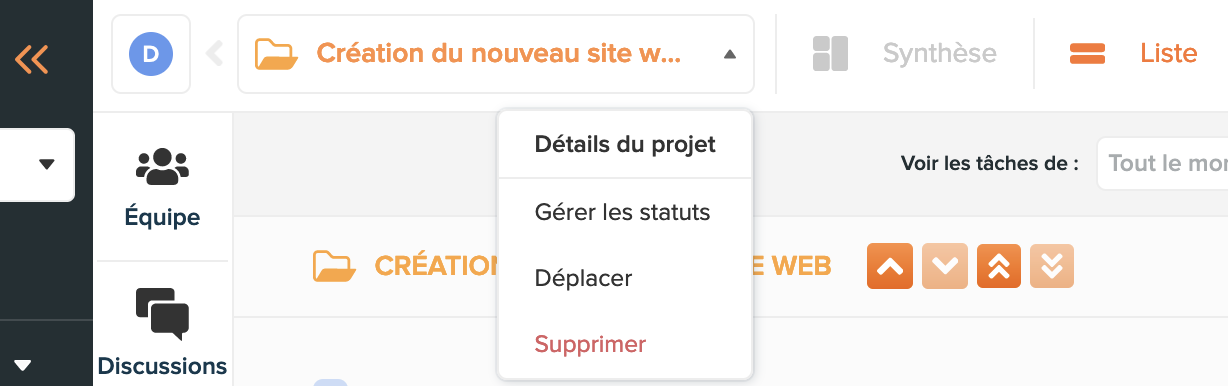Expand the left sidebar dropdown box

coord(37,164)
